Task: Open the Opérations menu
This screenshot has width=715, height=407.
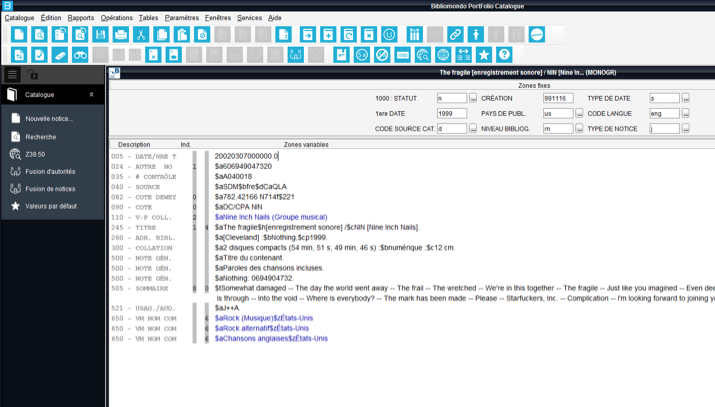Action: click(x=117, y=18)
